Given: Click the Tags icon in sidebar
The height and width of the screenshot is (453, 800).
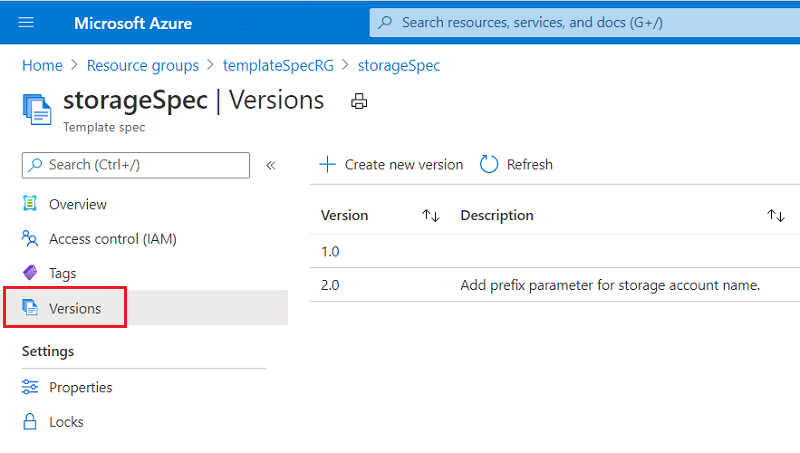Looking at the screenshot, I should (30, 273).
